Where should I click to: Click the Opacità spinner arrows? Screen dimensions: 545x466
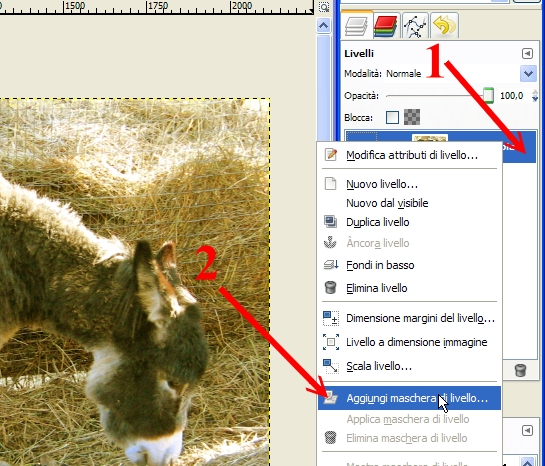535,96
